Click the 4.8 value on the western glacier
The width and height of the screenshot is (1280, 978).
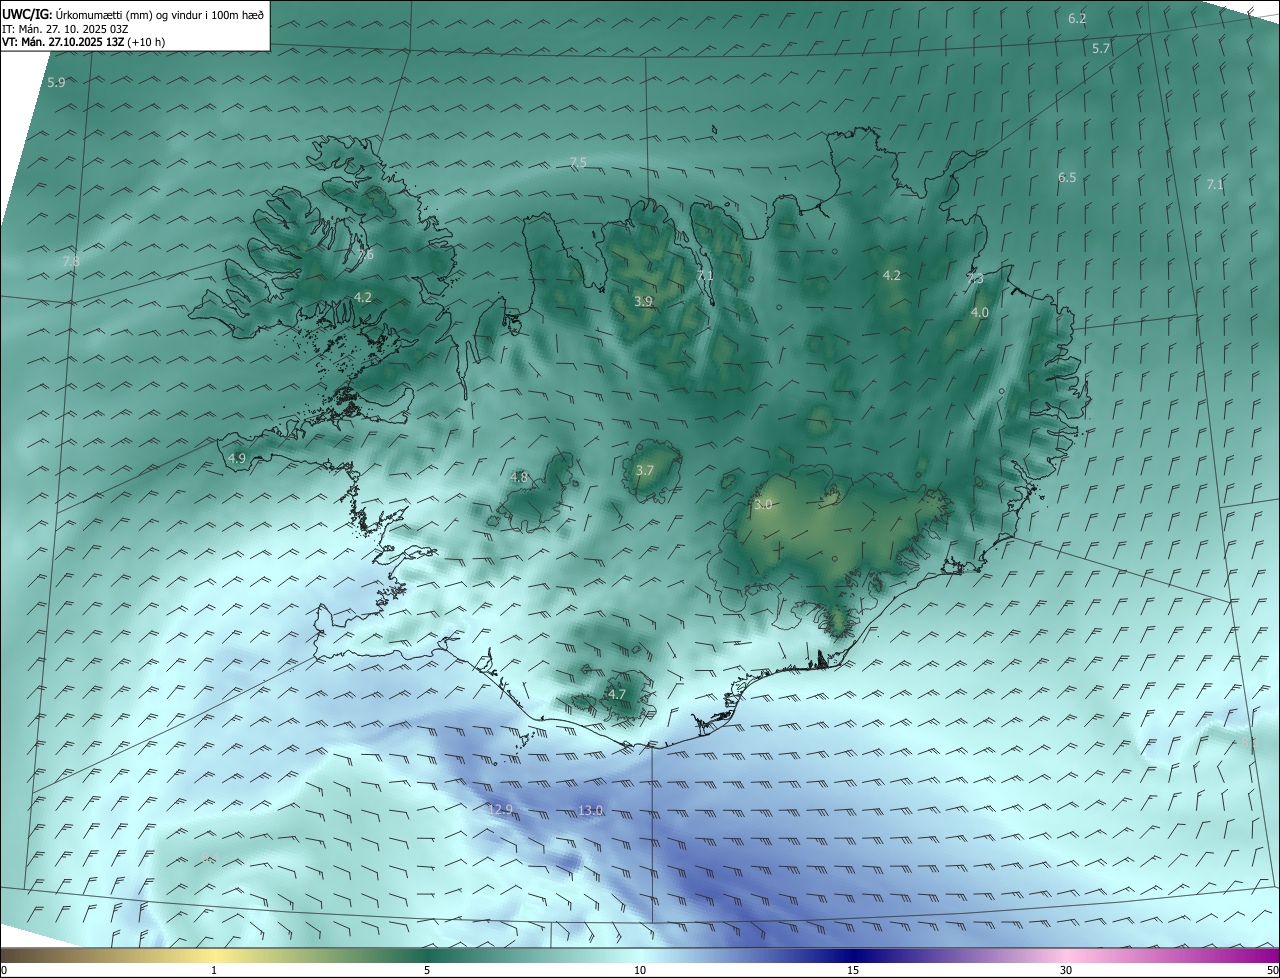(519, 477)
